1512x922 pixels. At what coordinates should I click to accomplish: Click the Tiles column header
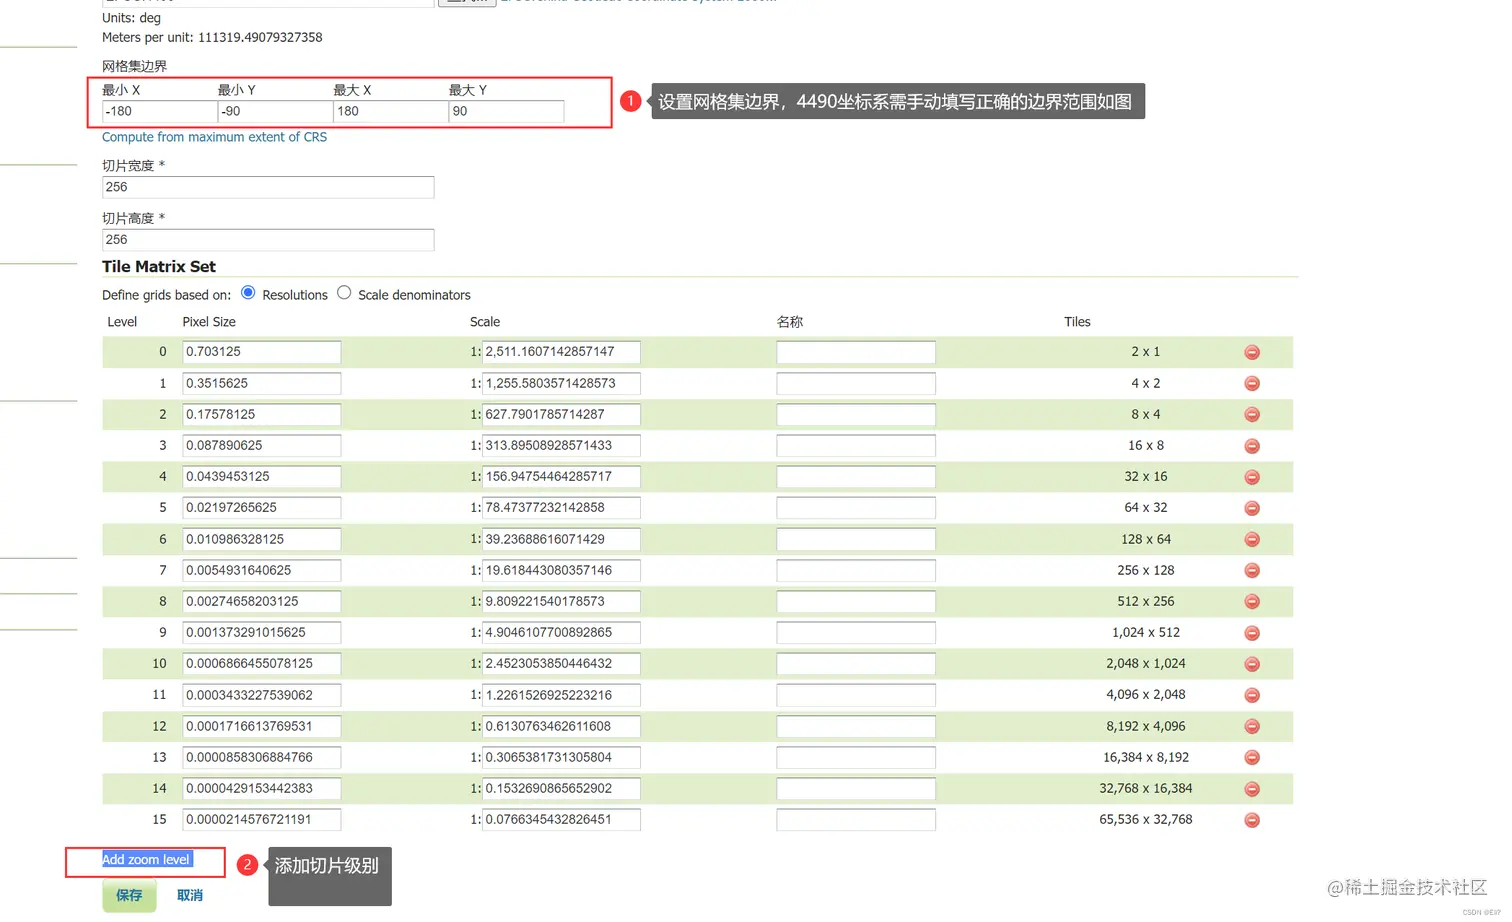[x=1077, y=322]
